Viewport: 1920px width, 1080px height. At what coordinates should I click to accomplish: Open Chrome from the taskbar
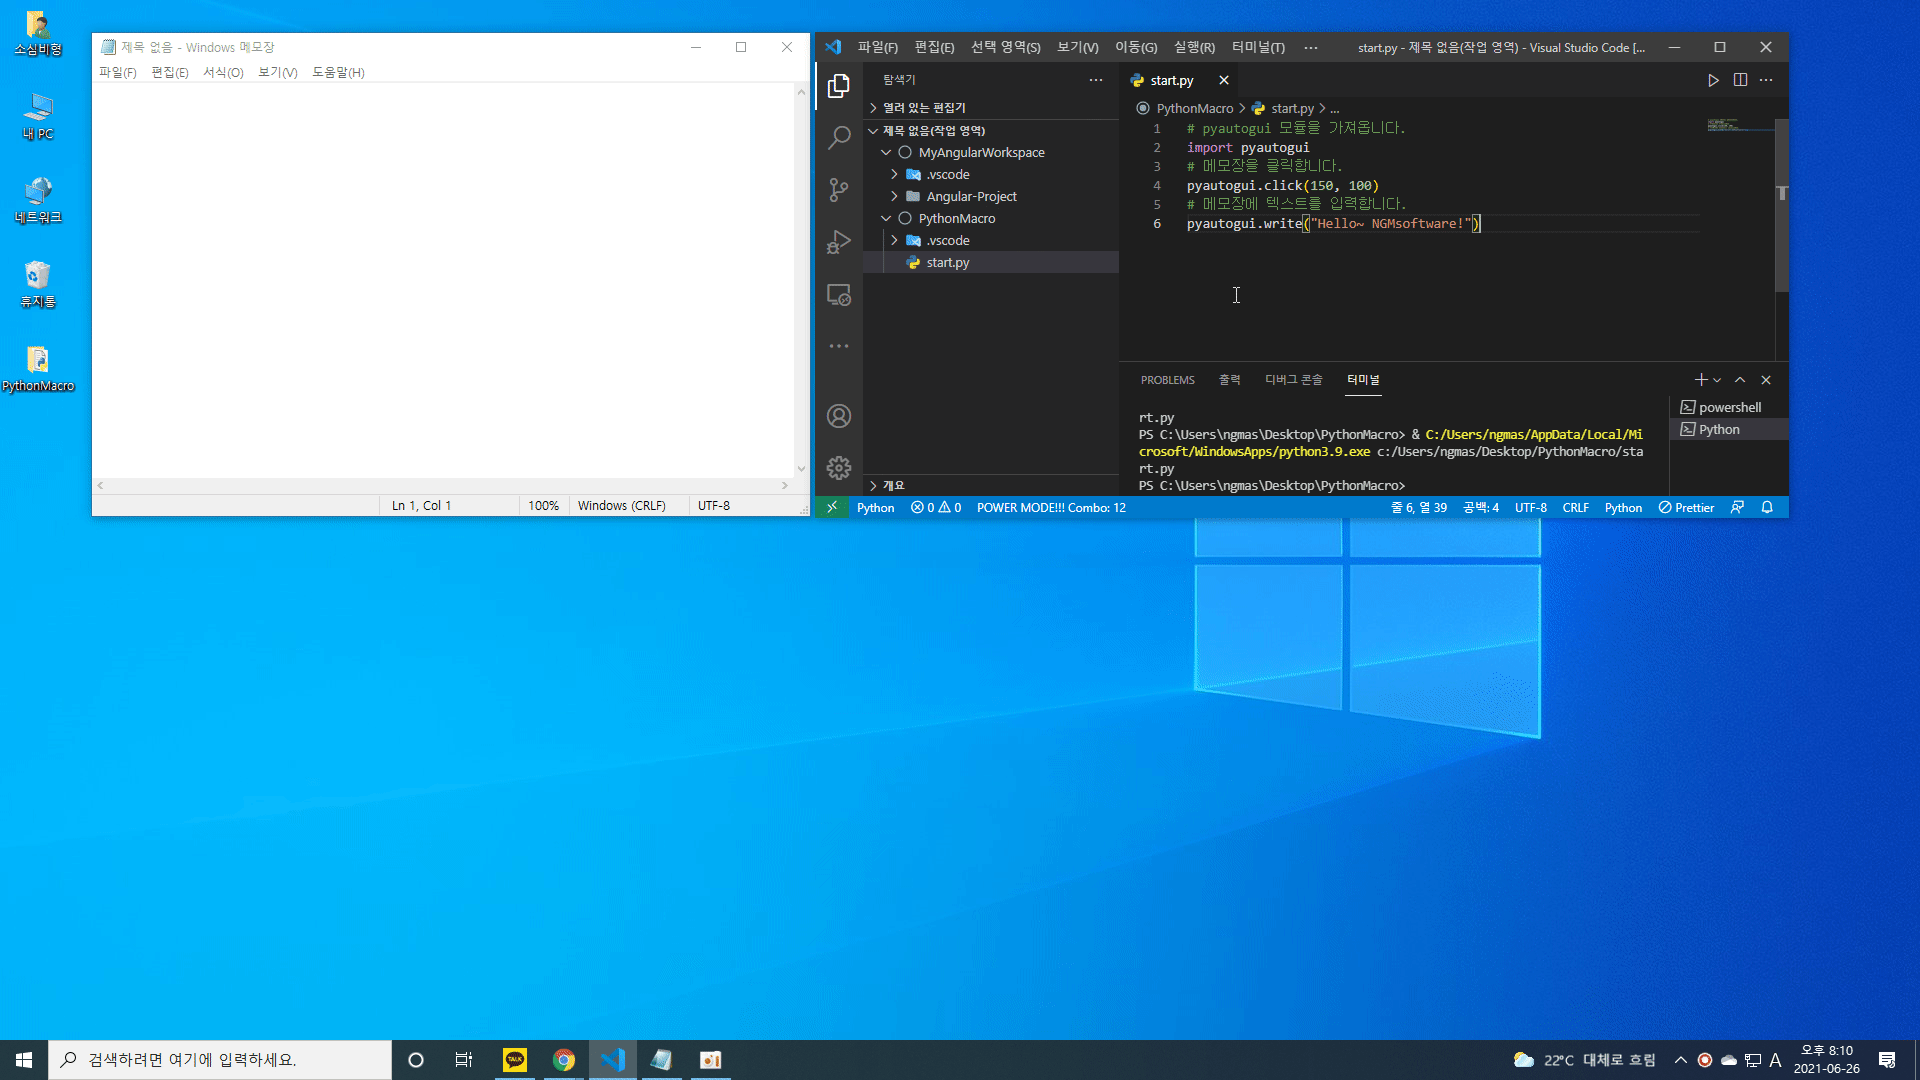pos(564,1060)
